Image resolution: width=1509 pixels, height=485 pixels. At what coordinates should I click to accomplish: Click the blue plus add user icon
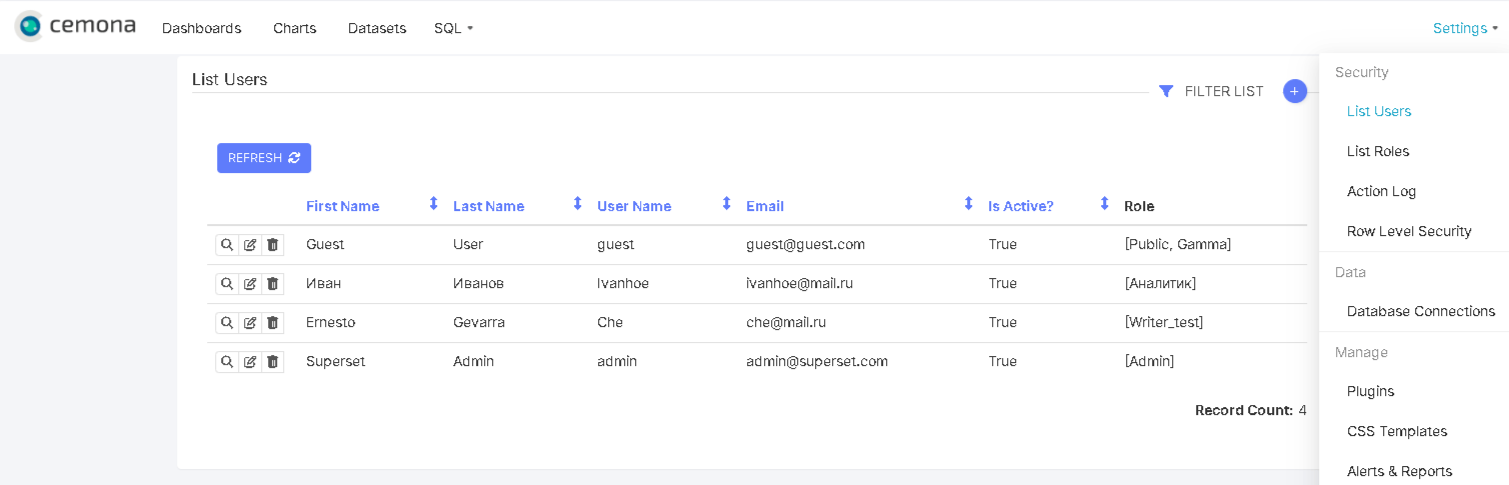pyautogui.click(x=1295, y=91)
